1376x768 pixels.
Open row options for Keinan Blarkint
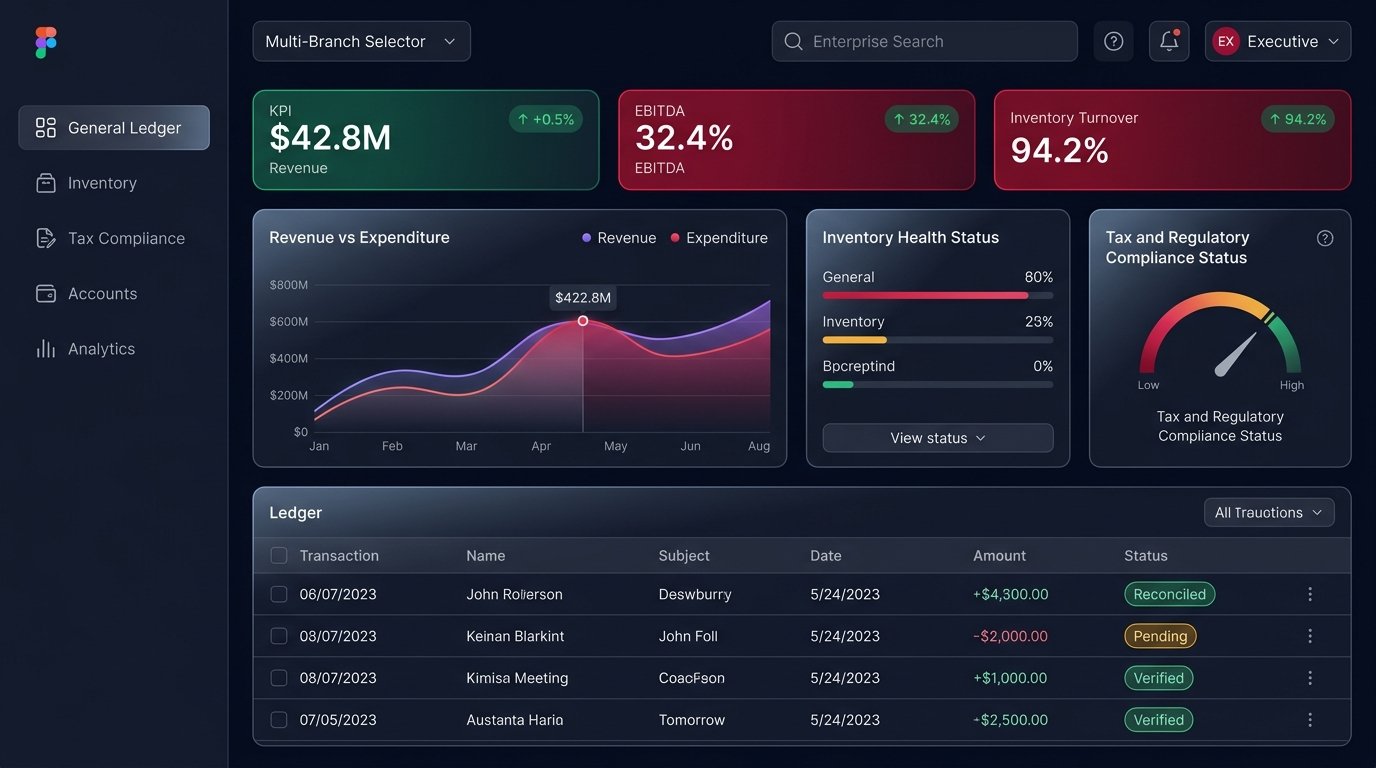1310,636
